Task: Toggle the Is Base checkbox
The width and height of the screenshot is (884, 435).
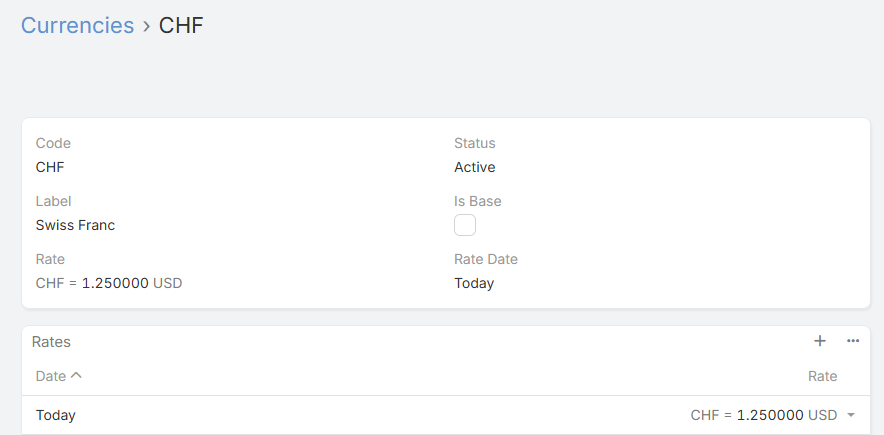Action: click(465, 225)
